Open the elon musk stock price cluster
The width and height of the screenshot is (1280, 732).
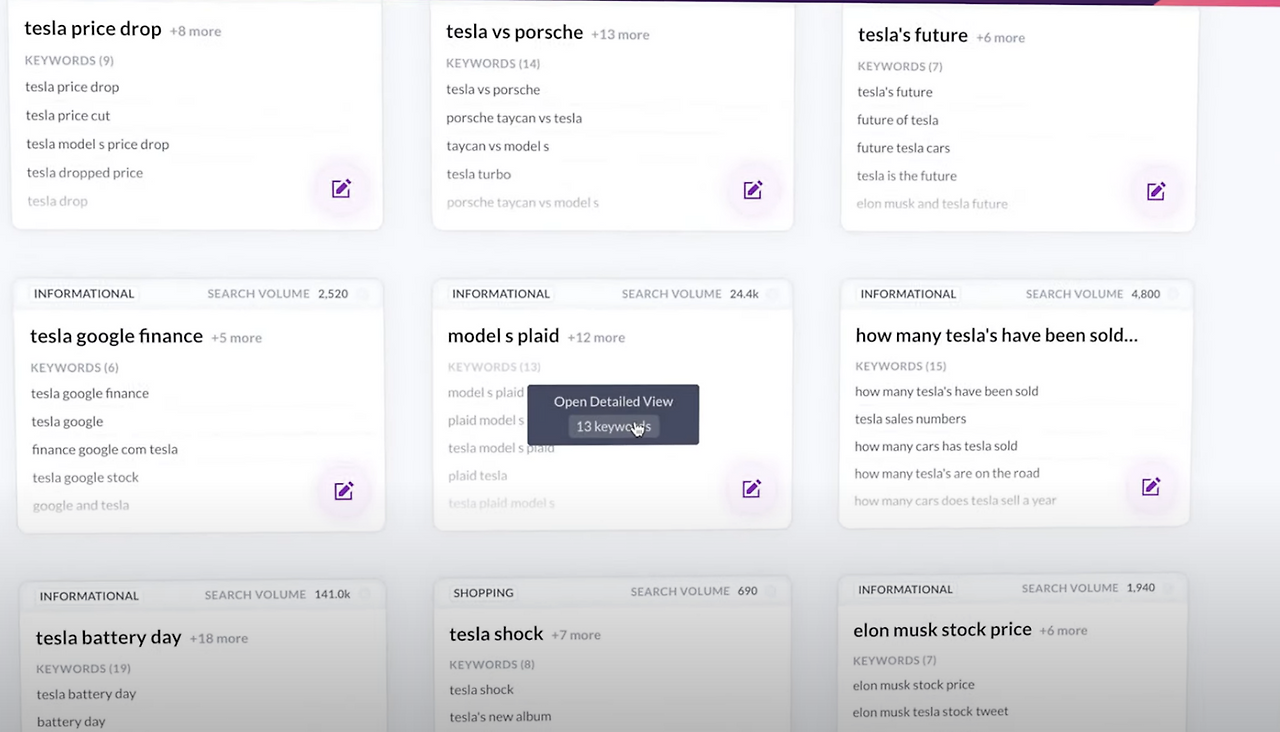pos(942,629)
